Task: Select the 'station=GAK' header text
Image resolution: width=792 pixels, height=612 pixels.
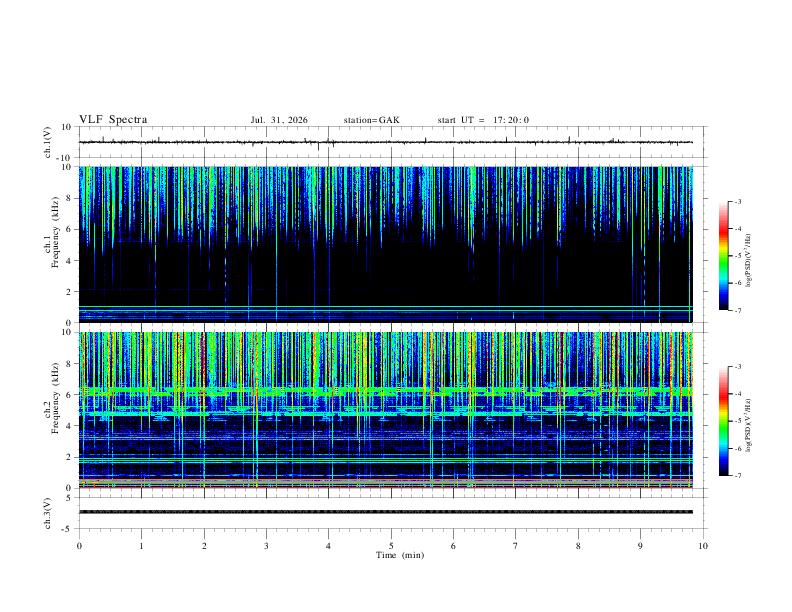Action: [372, 120]
